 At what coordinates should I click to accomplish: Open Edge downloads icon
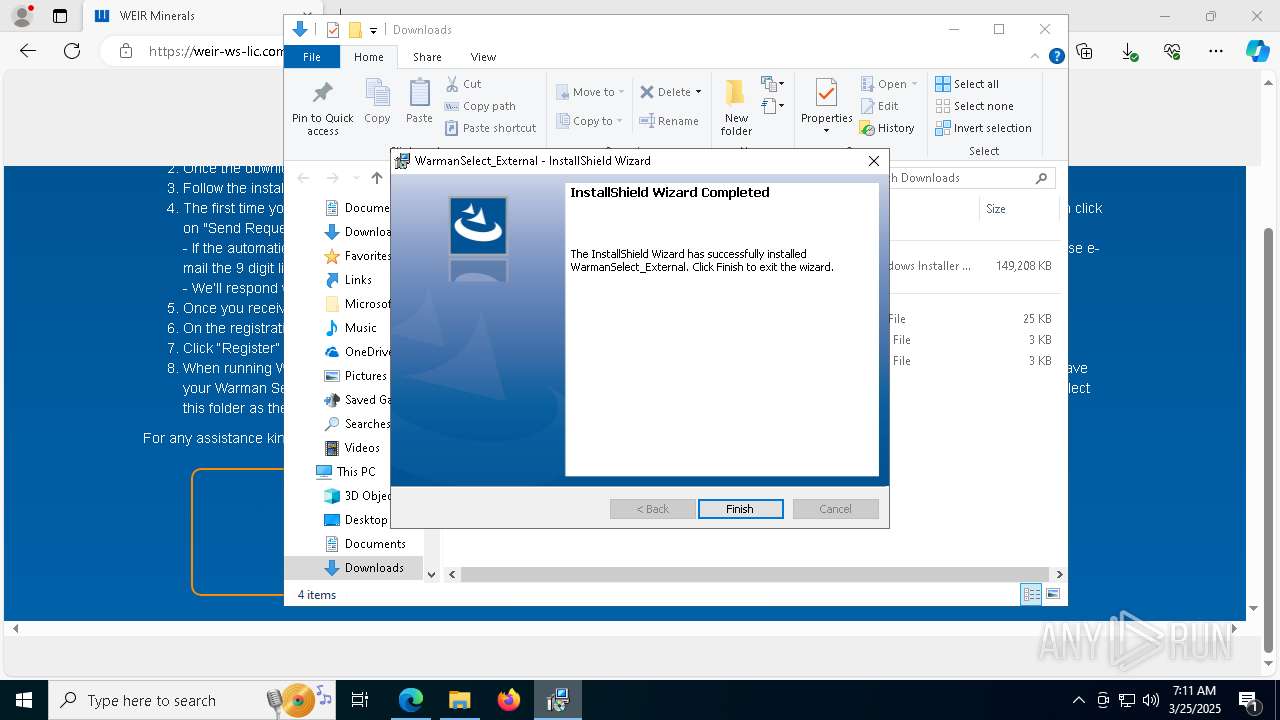(x=1129, y=51)
